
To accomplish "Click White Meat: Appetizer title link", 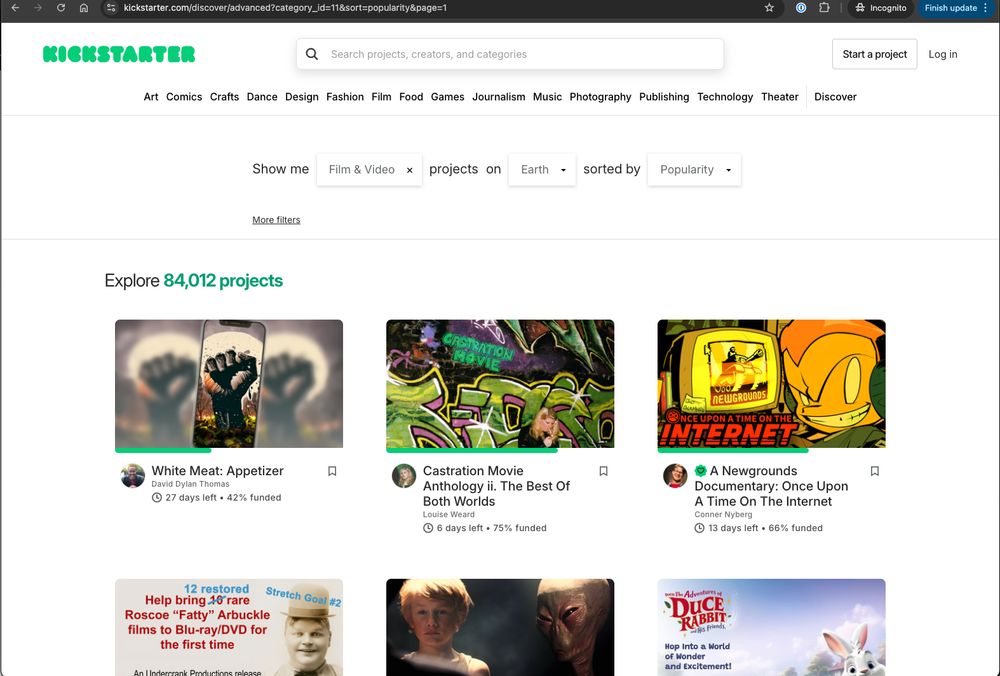I will [217, 471].
